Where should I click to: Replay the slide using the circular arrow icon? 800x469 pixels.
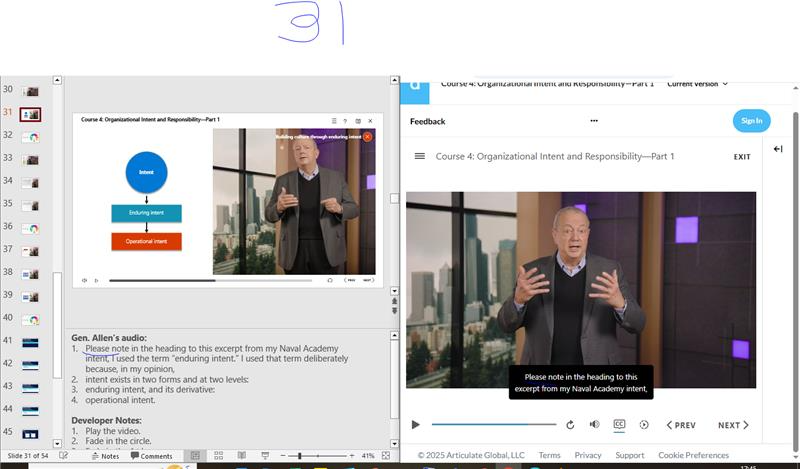pos(570,425)
